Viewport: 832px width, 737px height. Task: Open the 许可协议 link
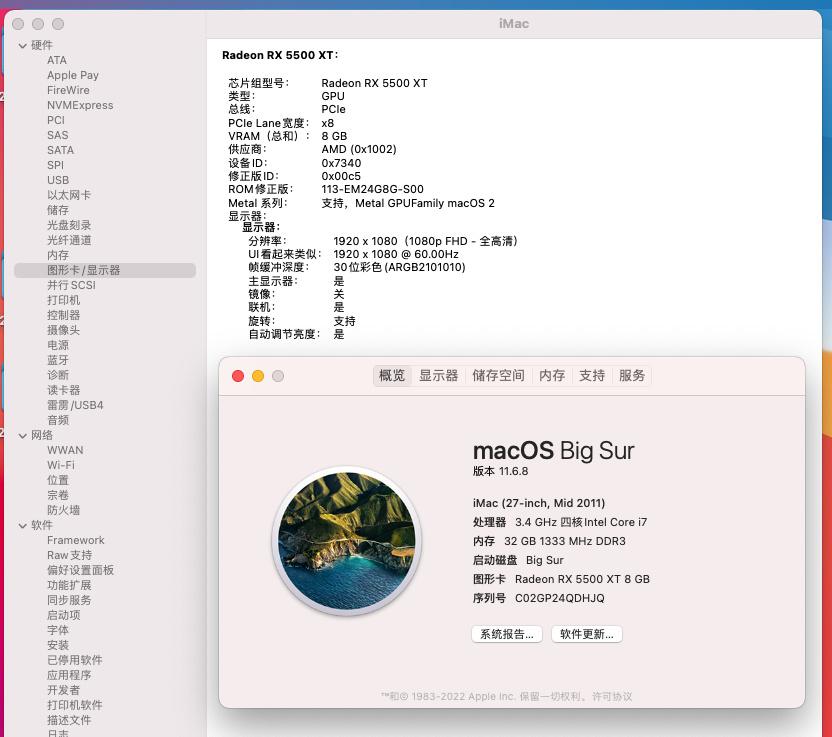coord(612,697)
